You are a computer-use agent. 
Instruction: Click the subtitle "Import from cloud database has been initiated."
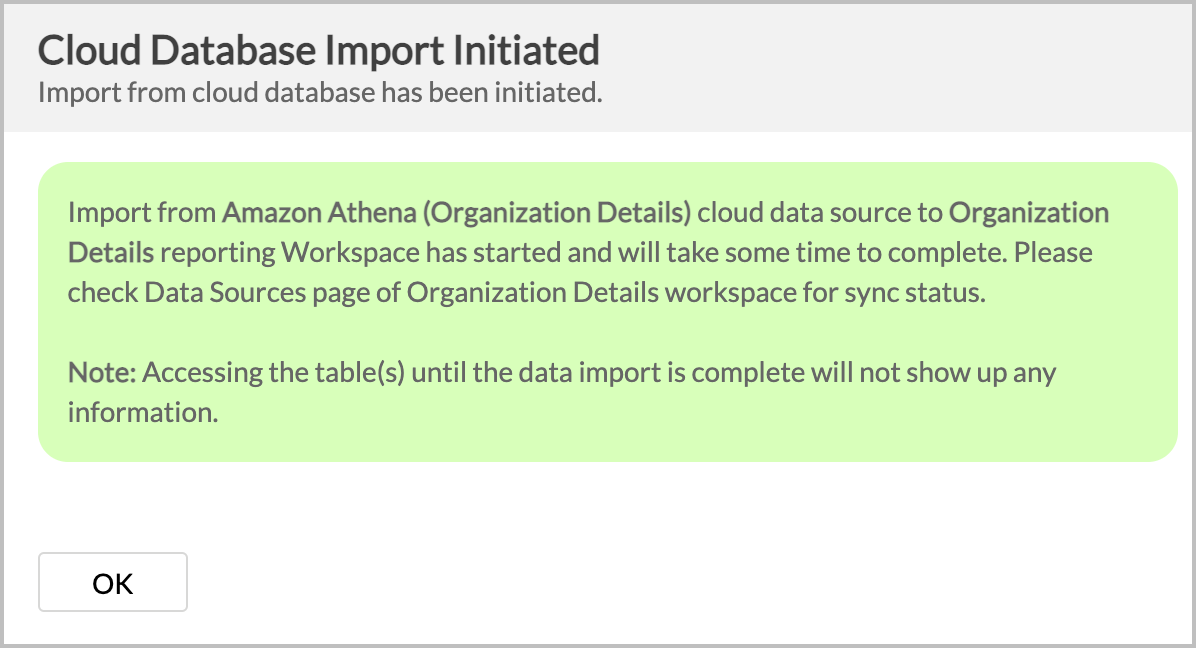pyautogui.click(x=320, y=93)
